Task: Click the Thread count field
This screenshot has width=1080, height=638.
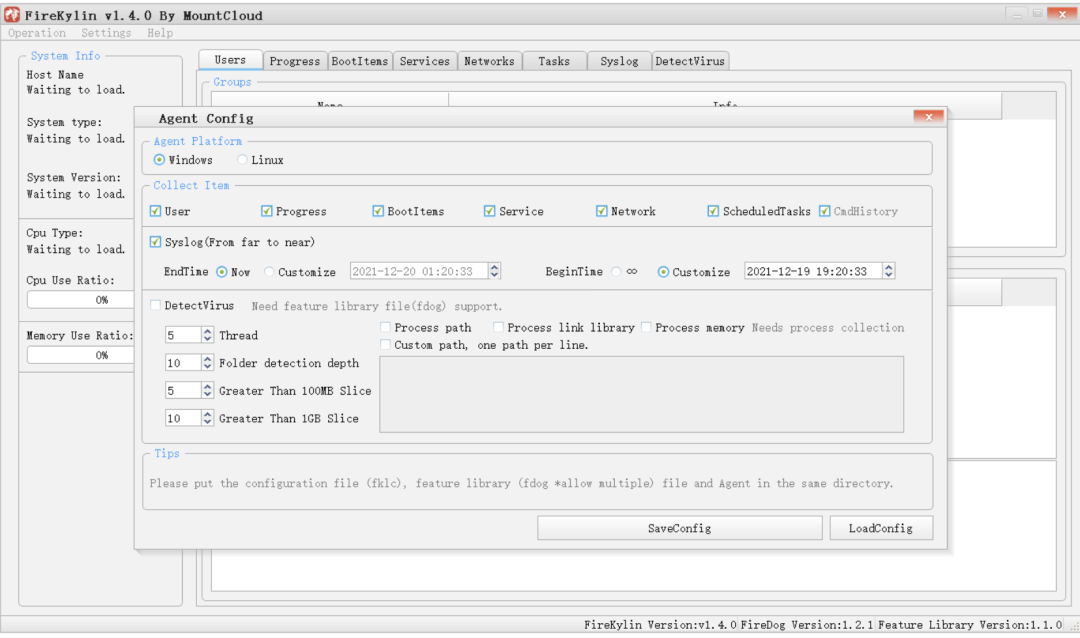Action: 183,335
